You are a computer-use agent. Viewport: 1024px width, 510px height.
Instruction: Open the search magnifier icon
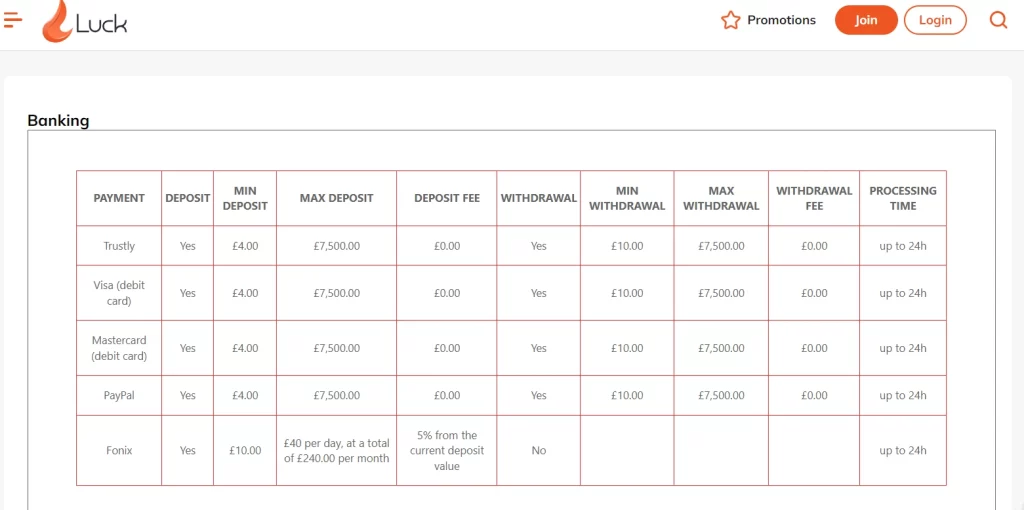999,20
